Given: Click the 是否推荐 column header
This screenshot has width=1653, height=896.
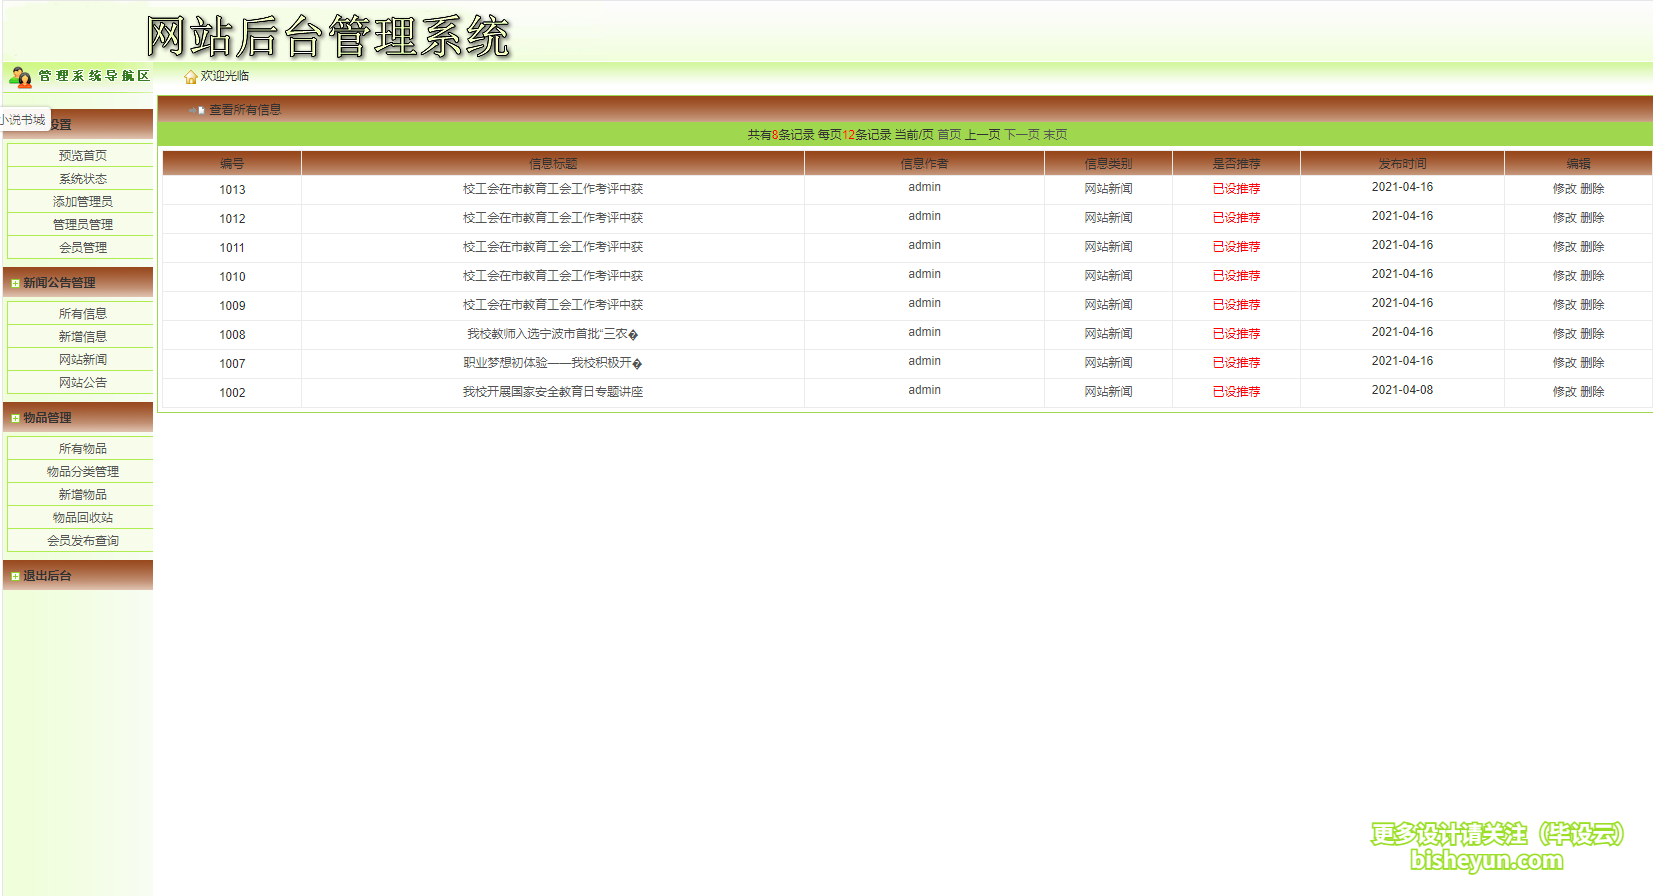Looking at the screenshot, I should coord(1236,163).
